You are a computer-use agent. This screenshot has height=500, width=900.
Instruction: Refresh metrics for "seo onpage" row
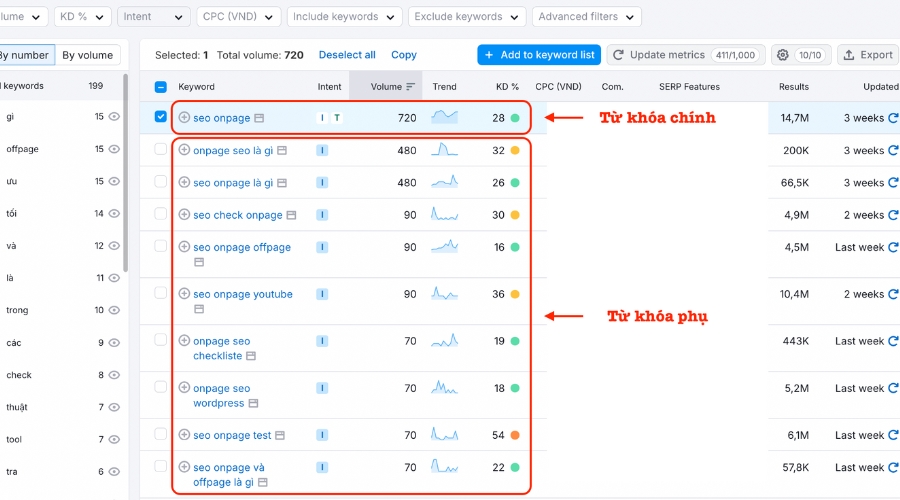coord(892,118)
